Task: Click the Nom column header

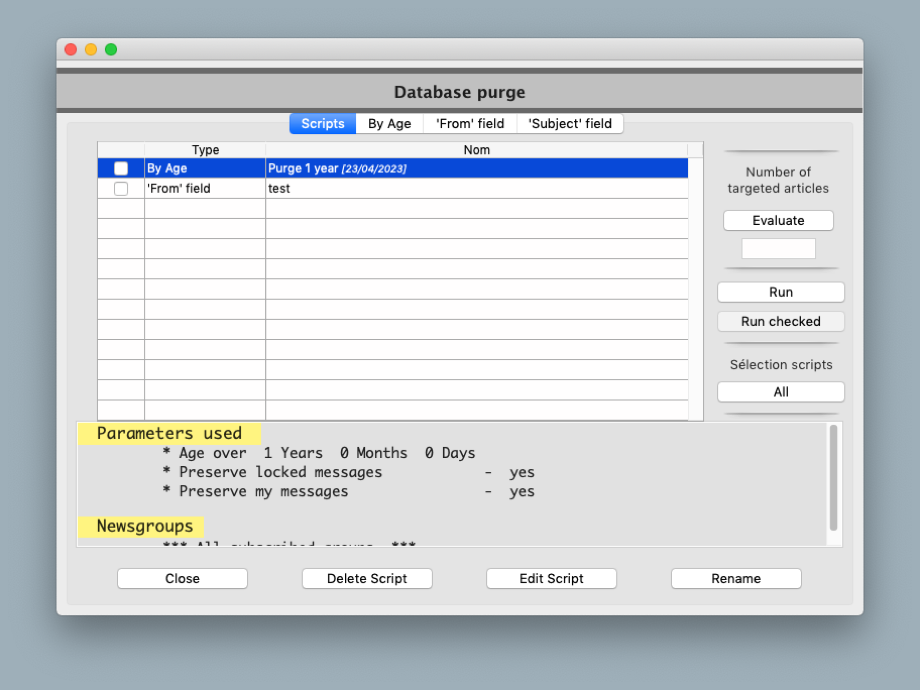Action: pyautogui.click(x=476, y=150)
